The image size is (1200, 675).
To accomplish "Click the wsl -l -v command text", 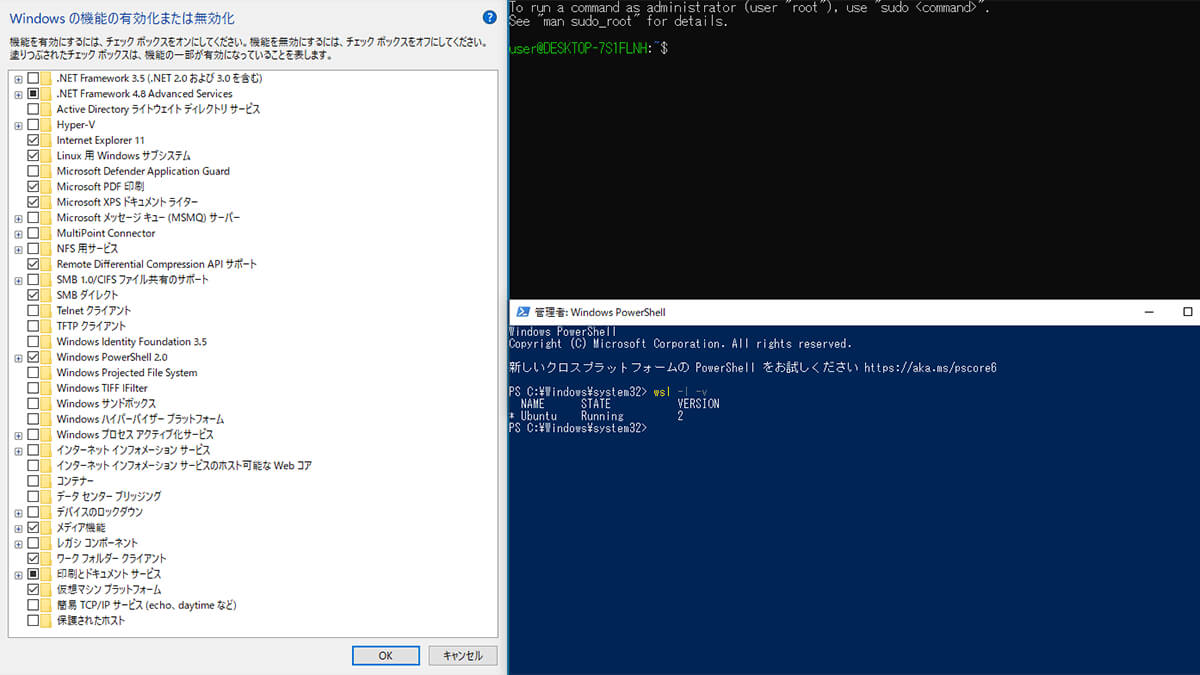I will [680, 392].
